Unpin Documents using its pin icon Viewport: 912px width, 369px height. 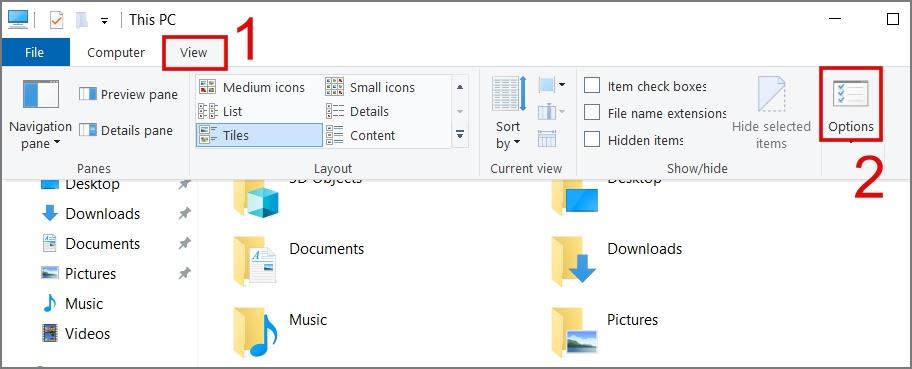[184, 243]
